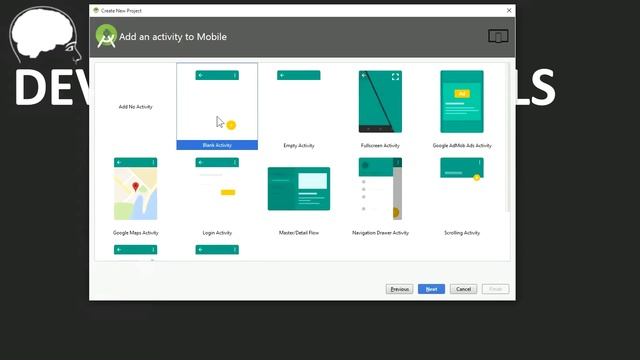Select the Google AdMob Ads Activity thumbnail
Image resolution: width=640 pixels, height=360 pixels.
click(x=462, y=101)
